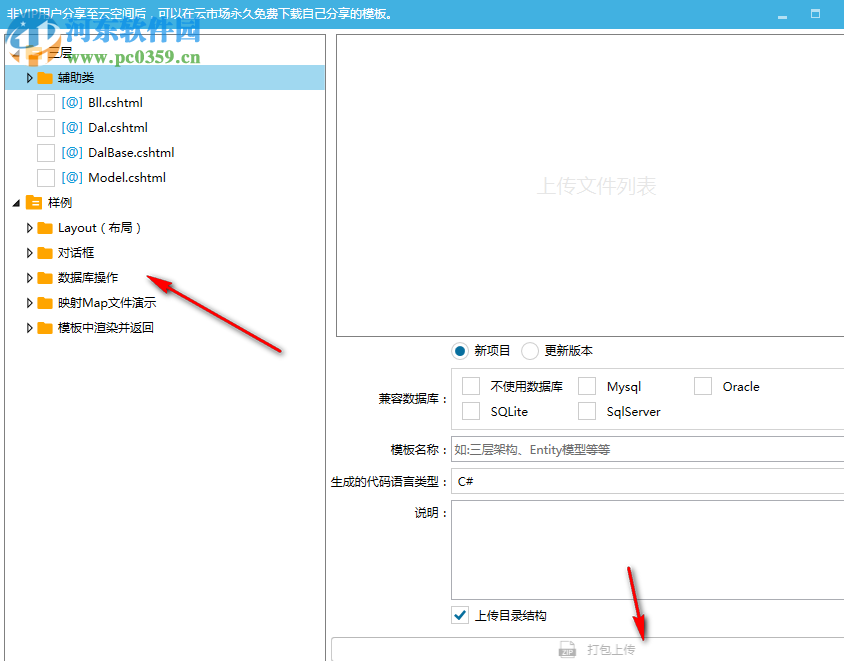Screen dimensions: 844x661
Task: Click the [@] icon beside Dal.cshtml
Action: 72,128
